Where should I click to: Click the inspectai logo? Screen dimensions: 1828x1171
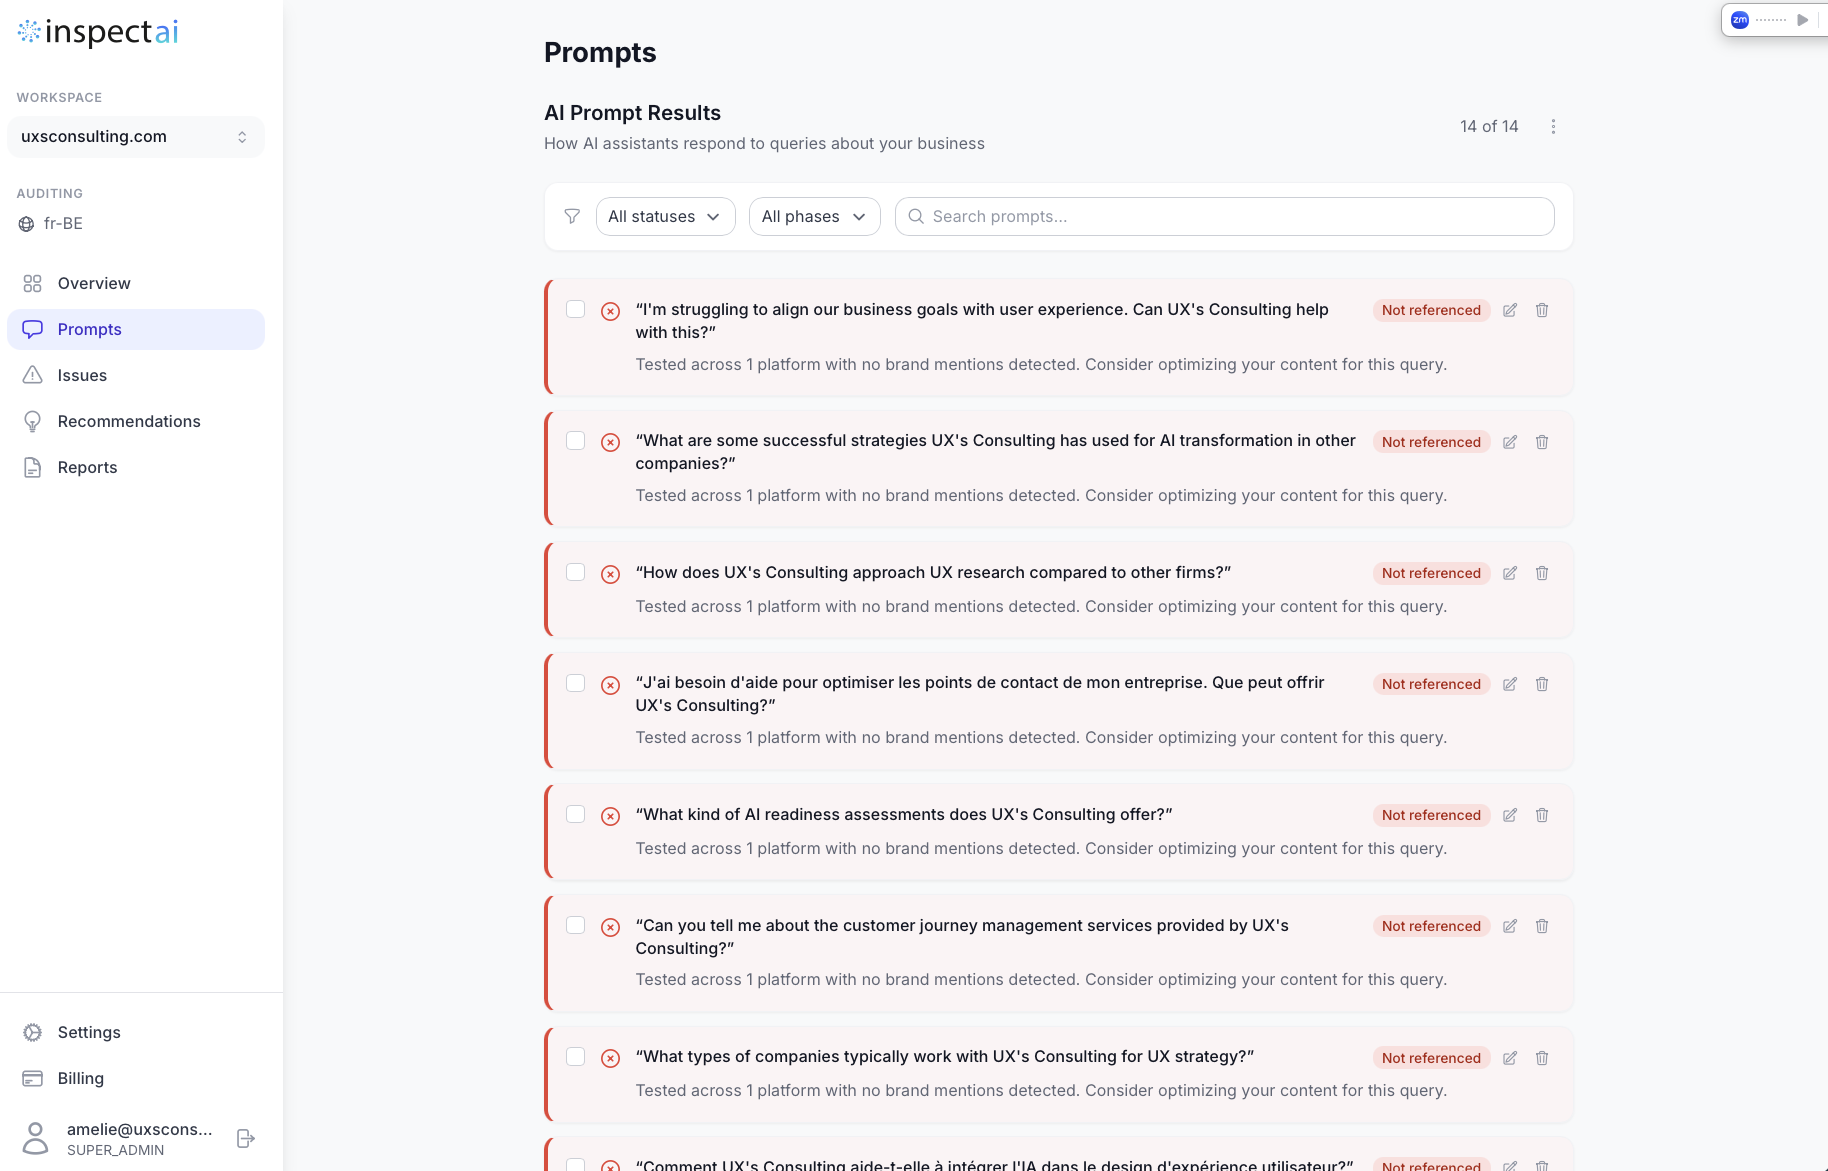pyautogui.click(x=98, y=32)
